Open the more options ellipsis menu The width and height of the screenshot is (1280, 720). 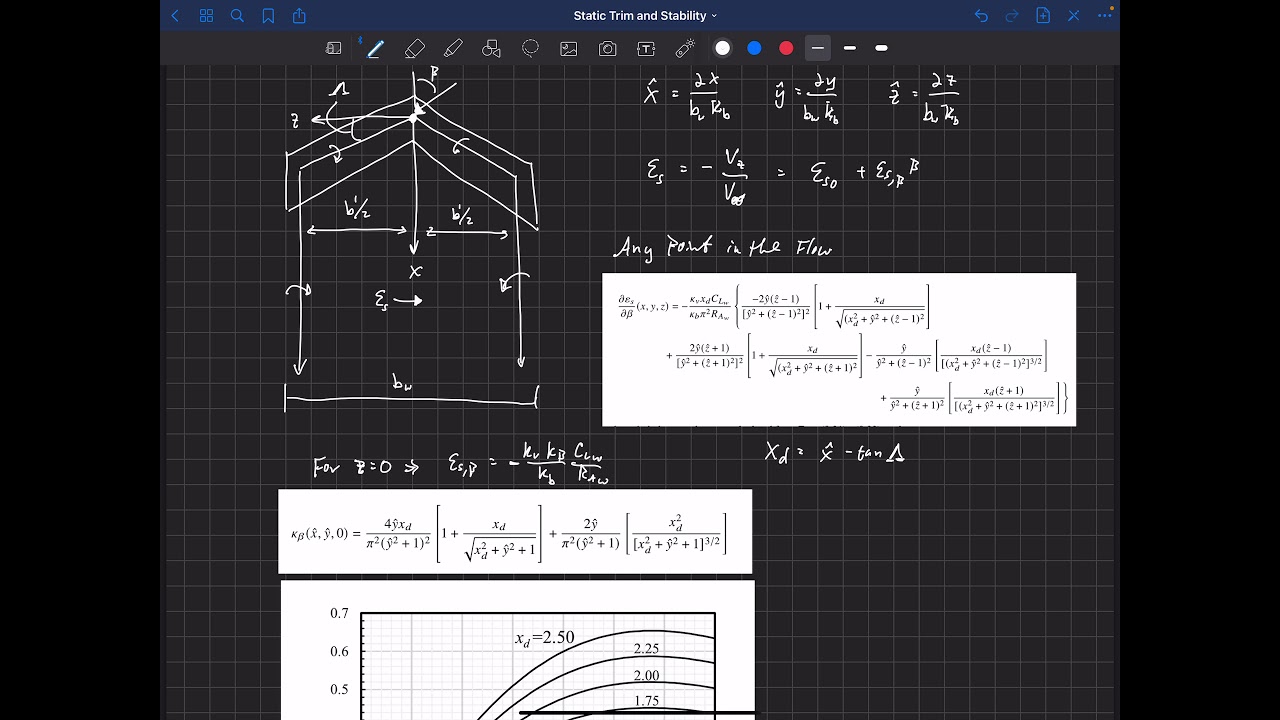point(1105,16)
